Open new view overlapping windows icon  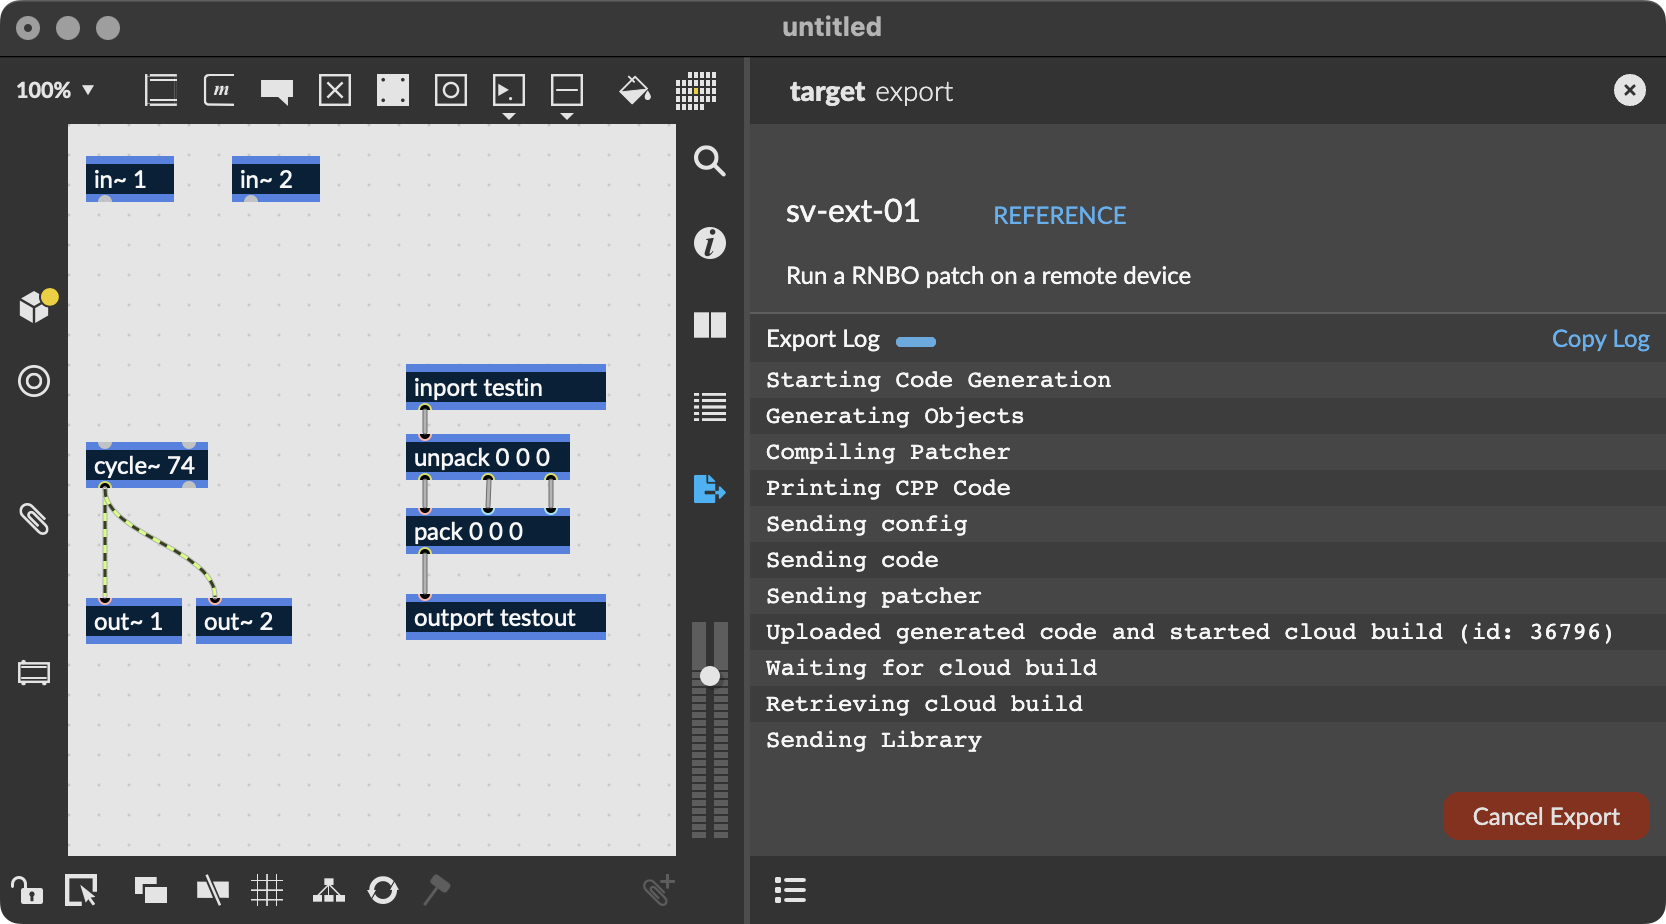click(x=151, y=890)
